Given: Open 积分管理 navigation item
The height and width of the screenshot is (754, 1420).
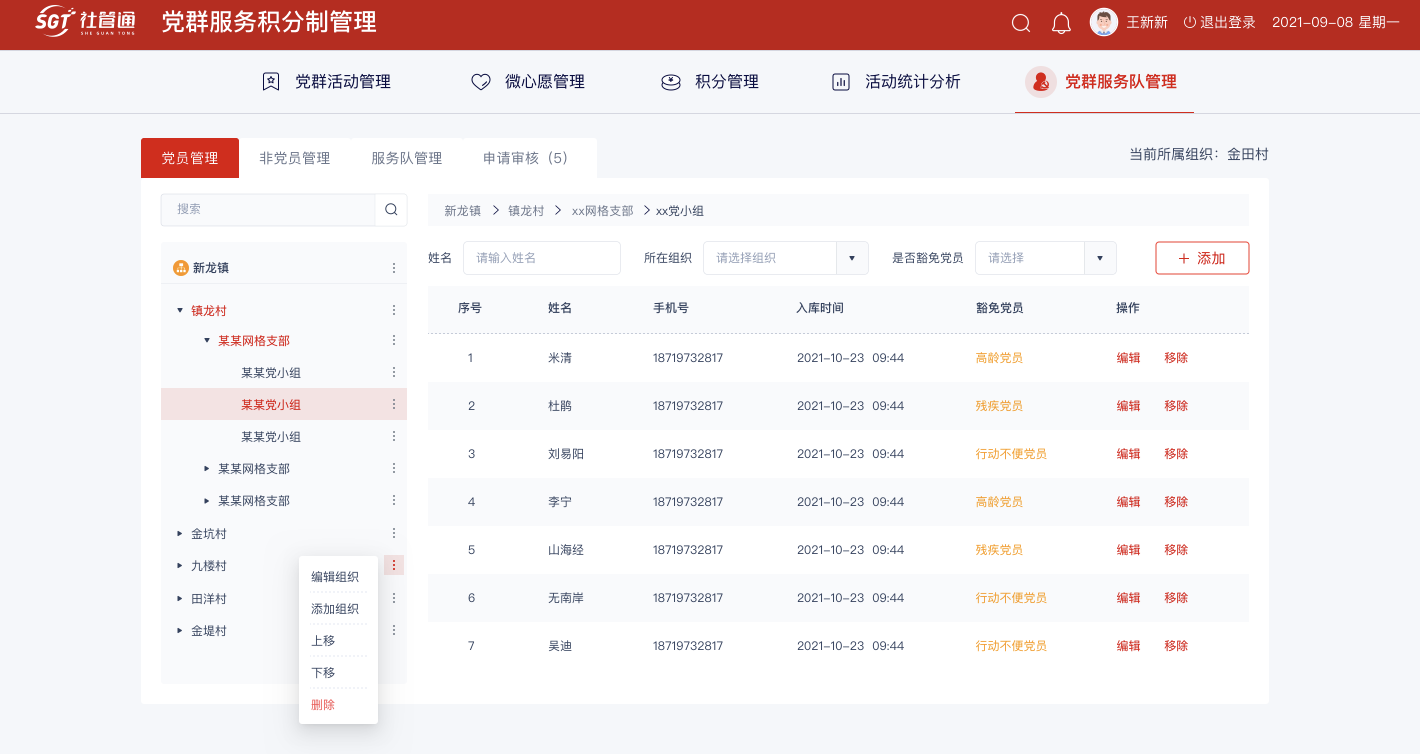Looking at the screenshot, I should click(x=710, y=82).
